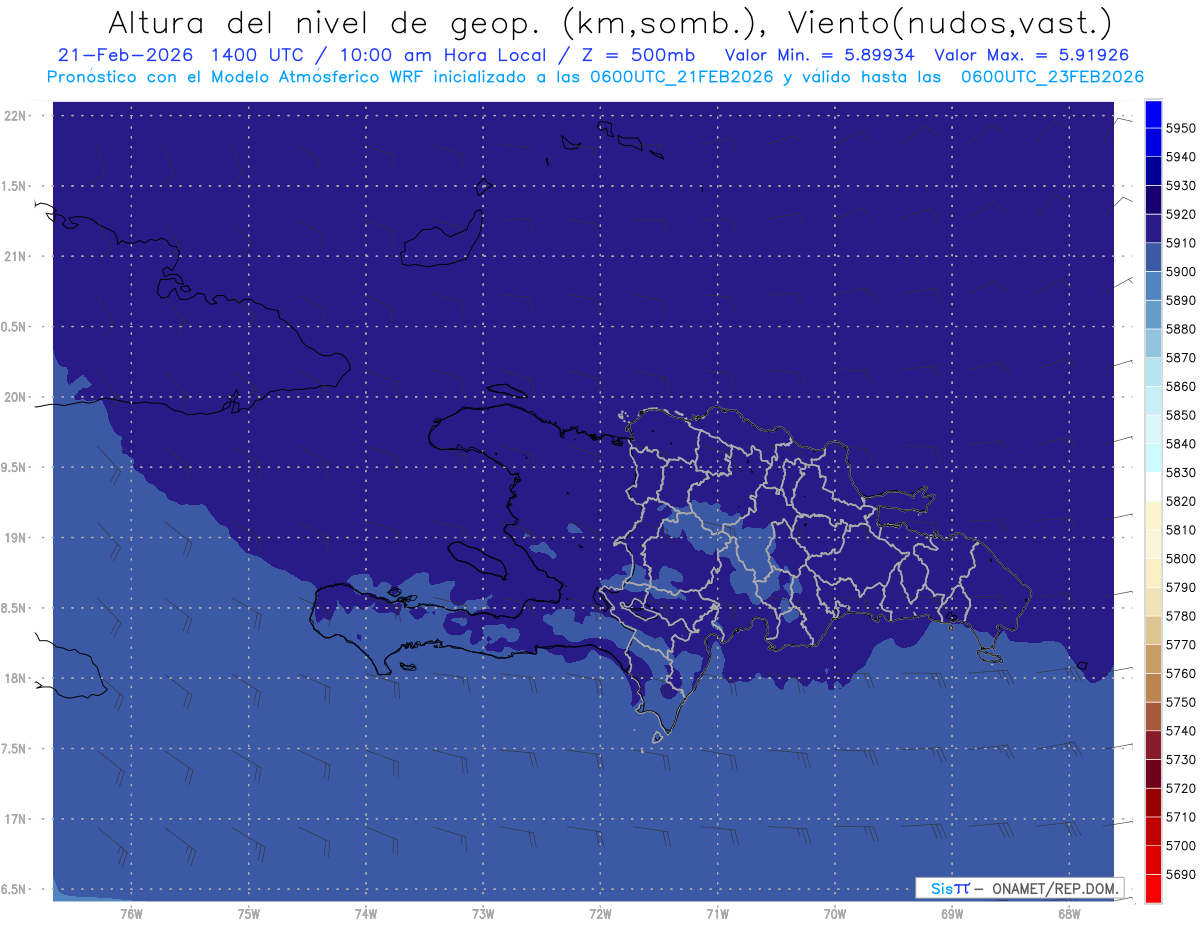Click the '5880' color bar value
Screen dimensions: 1200x927
tap(1181, 329)
